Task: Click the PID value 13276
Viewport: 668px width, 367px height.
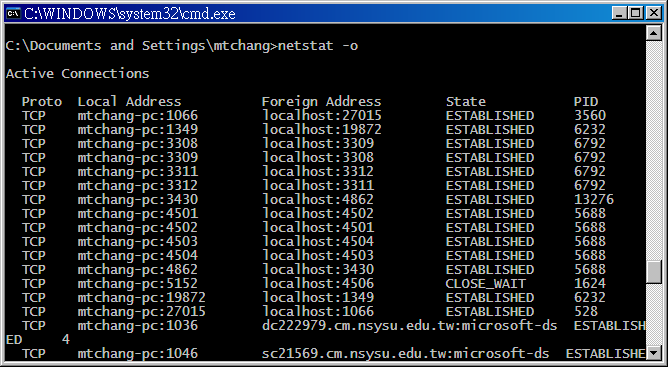Action: (594, 199)
